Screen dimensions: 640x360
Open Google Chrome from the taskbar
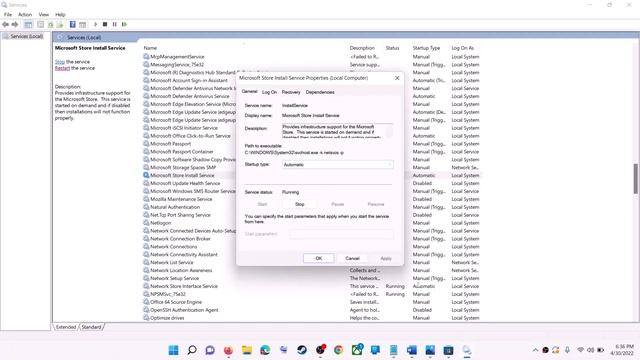click(x=338, y=350)
